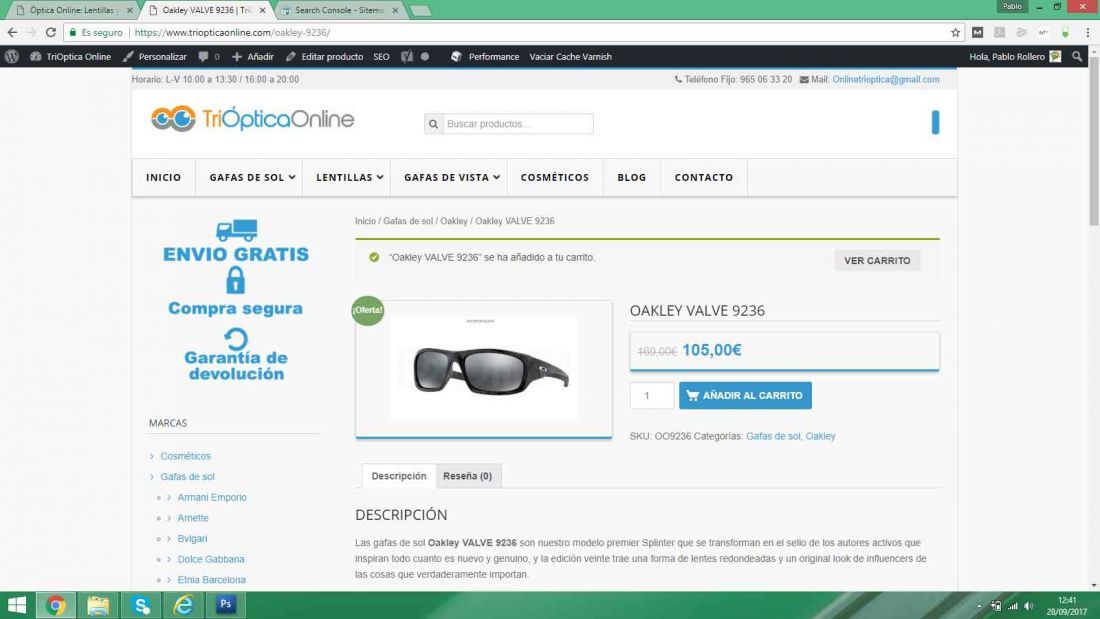Open Cosméticos in Marcas sidebar

185,456
